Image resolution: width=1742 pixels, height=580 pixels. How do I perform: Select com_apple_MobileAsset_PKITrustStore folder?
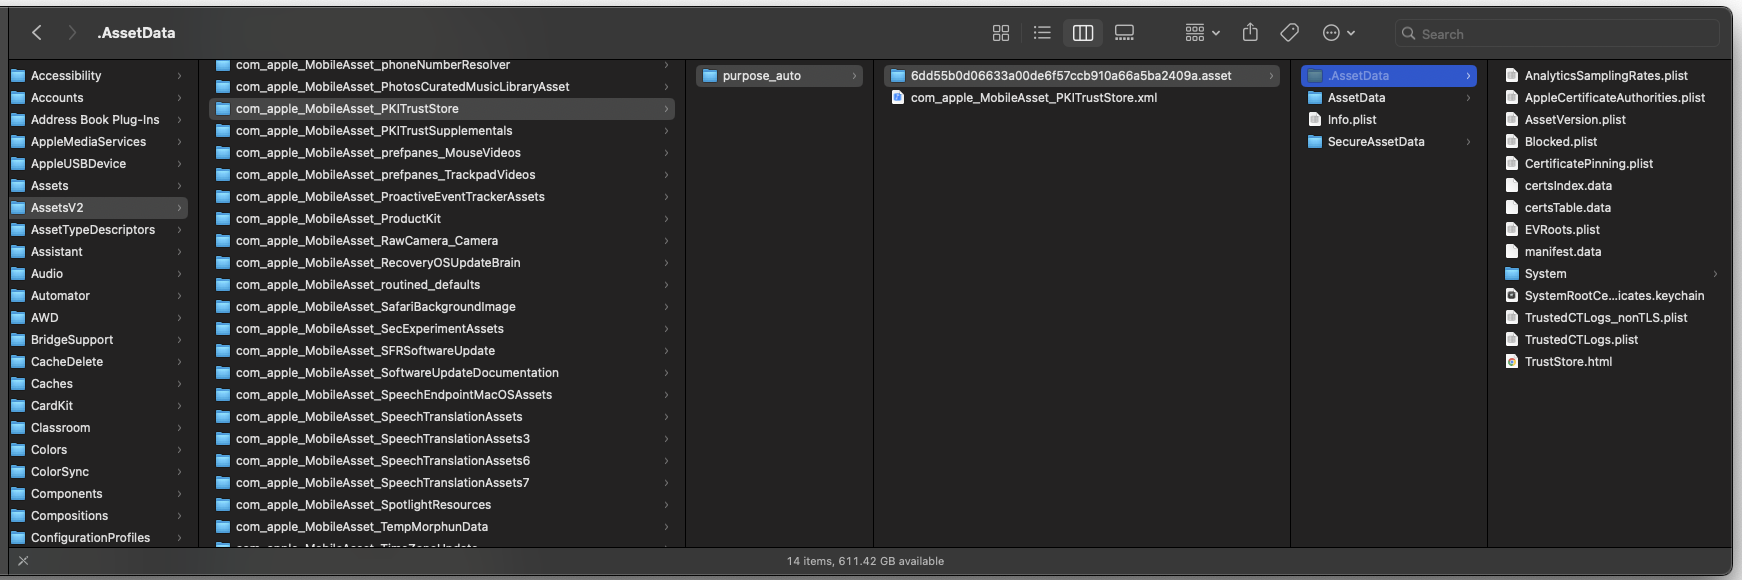442,109
